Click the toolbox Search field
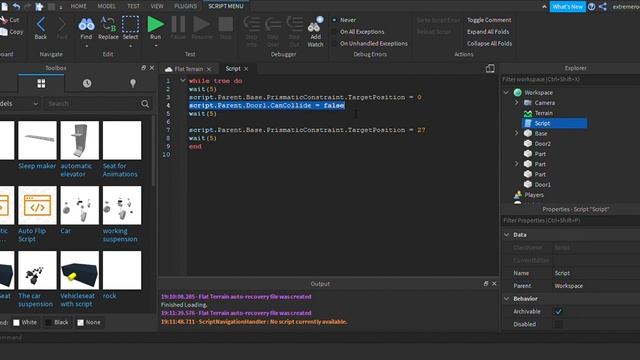Viewport: 640px width, 360px height. (x=92, y=104)
